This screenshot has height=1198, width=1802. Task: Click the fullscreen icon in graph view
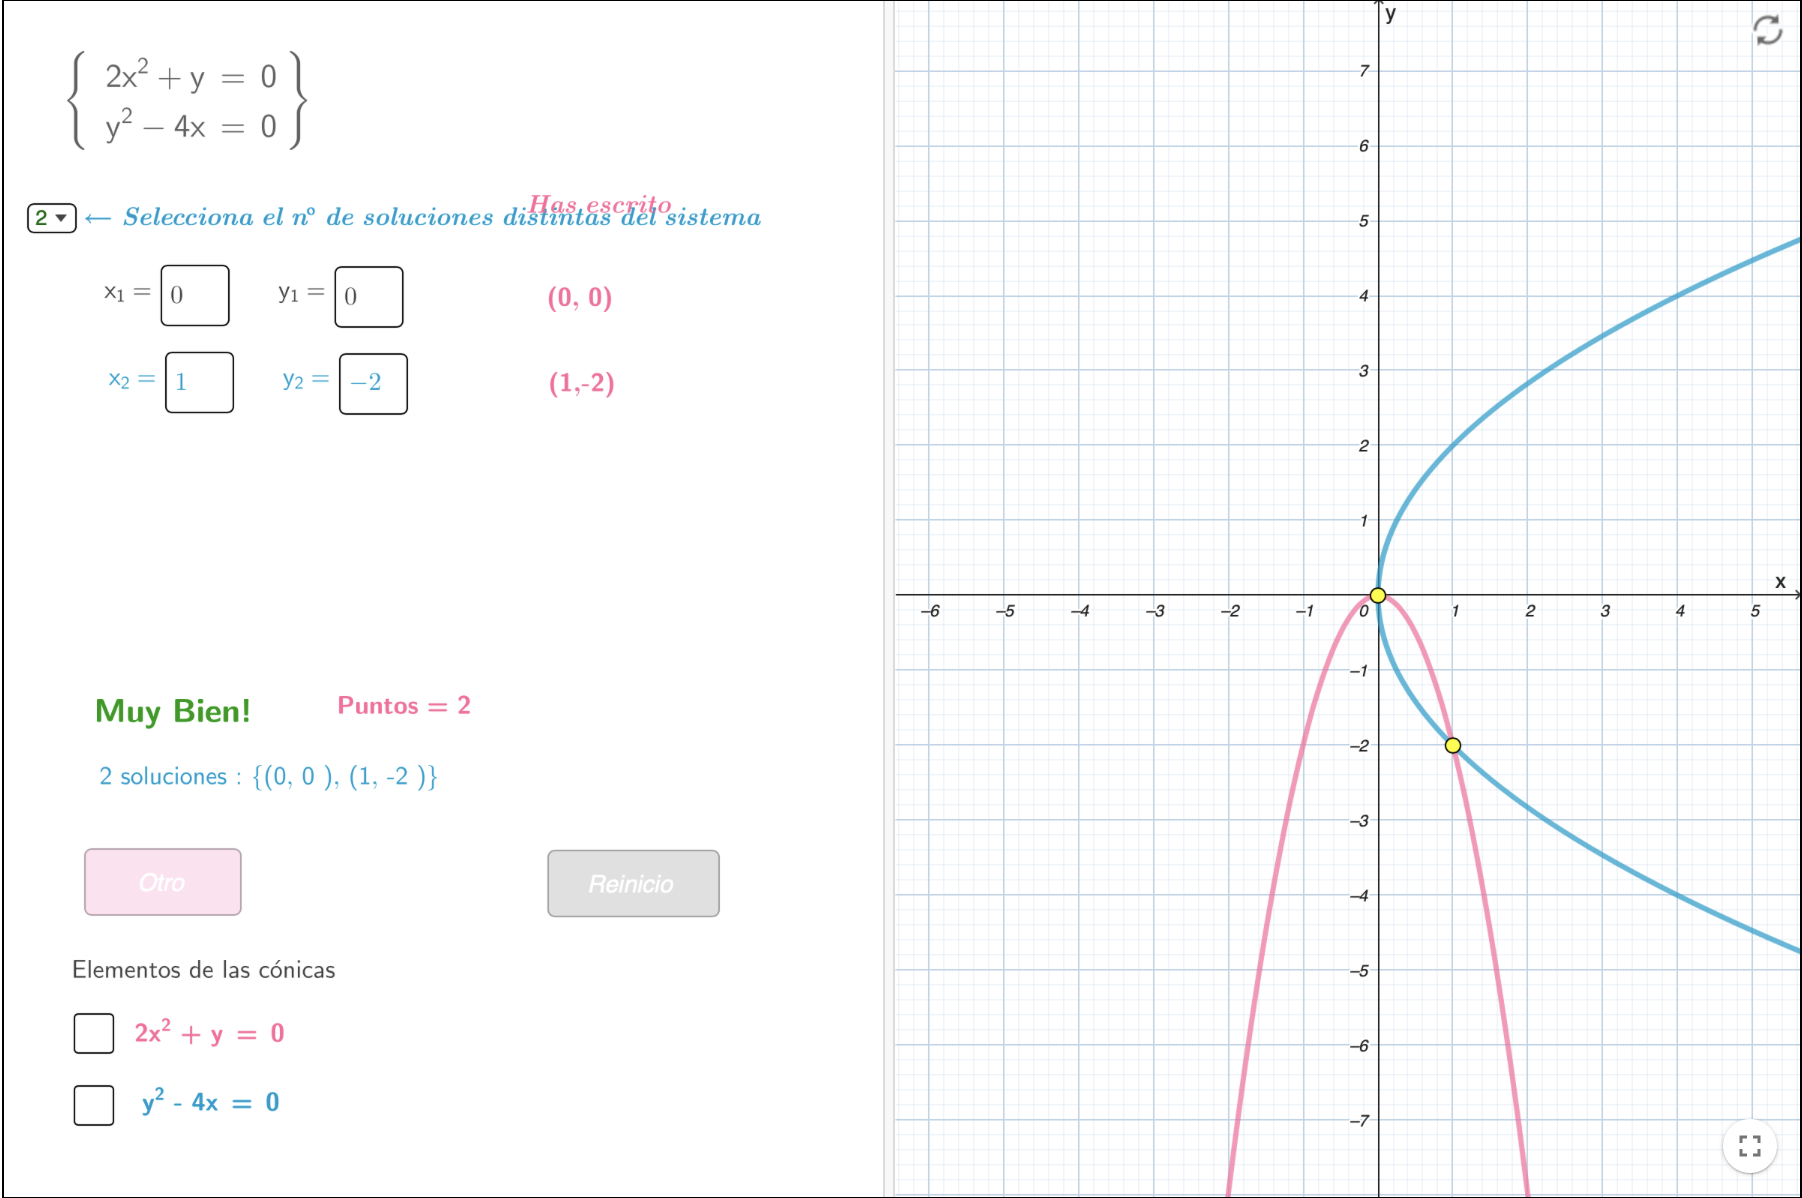[x=1749, y=1146]
